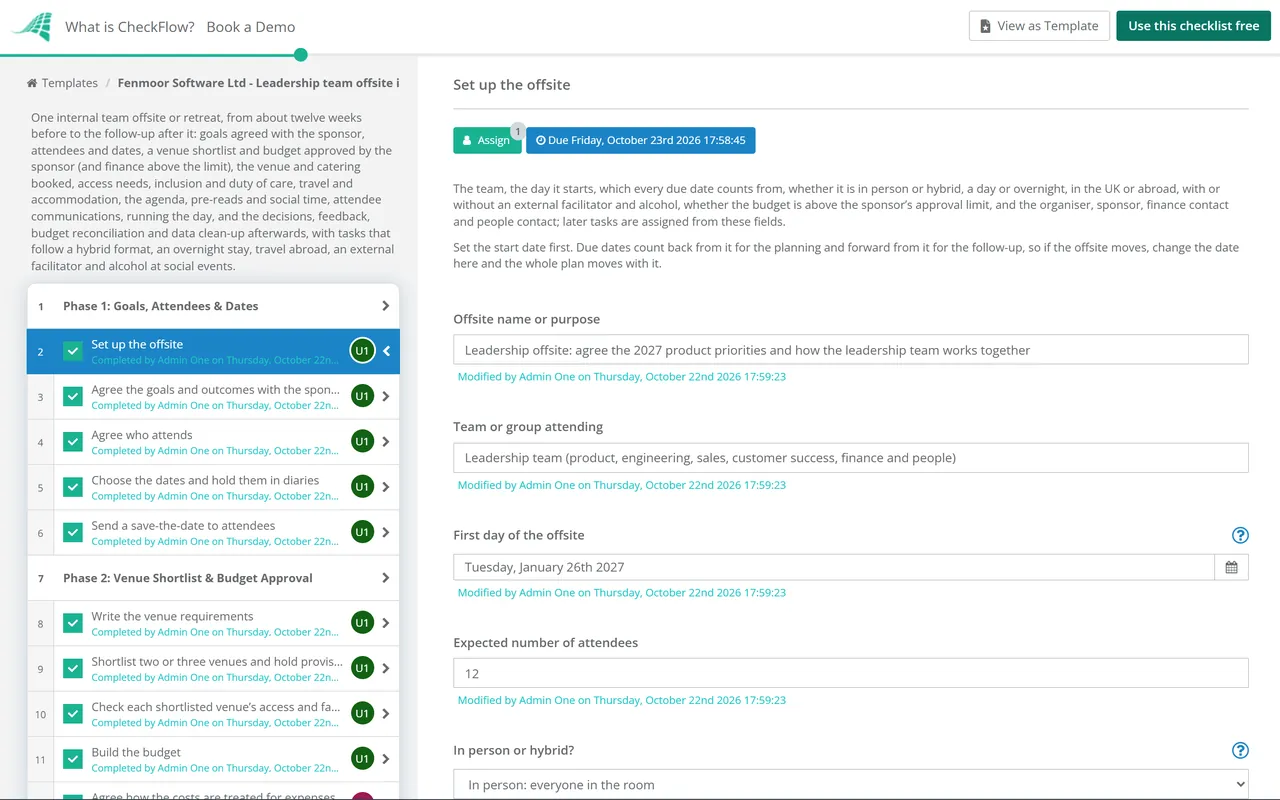Click the progress indicator knob in header
The height and width of the screenshot is (800, 1280).
click(301, 55)
